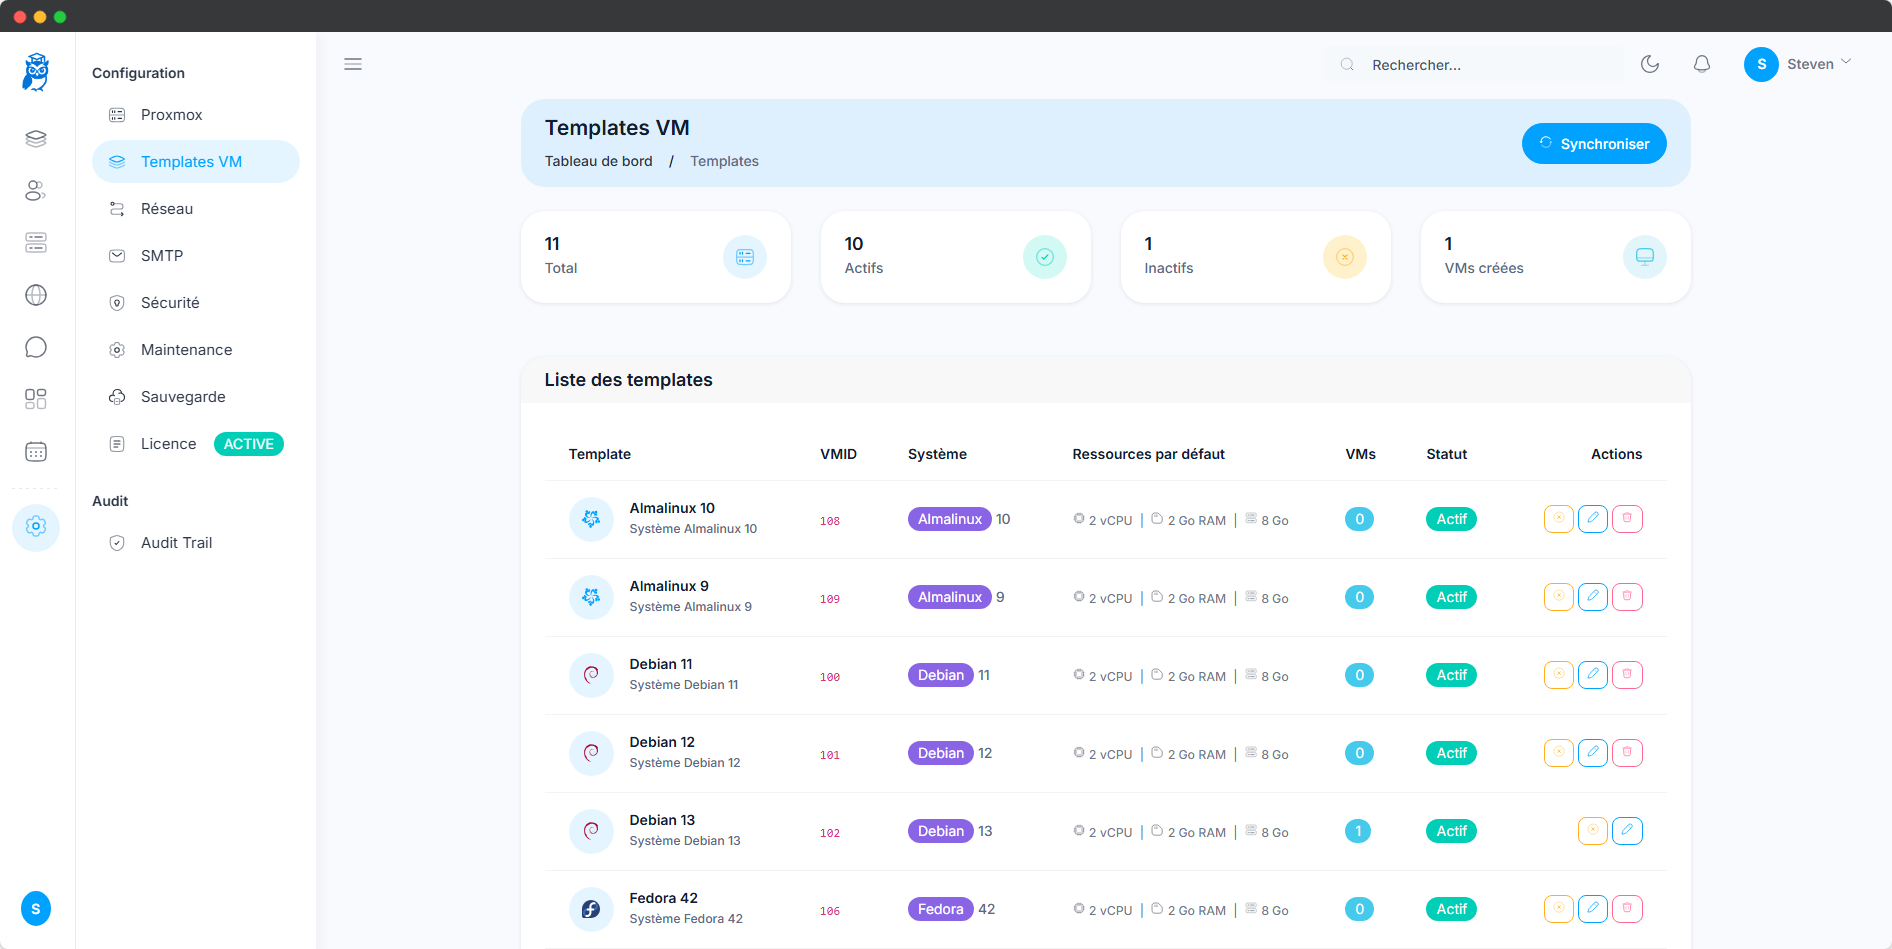
Task: Select the globe network icon in the sidebar
Action: tap(36, 295)
